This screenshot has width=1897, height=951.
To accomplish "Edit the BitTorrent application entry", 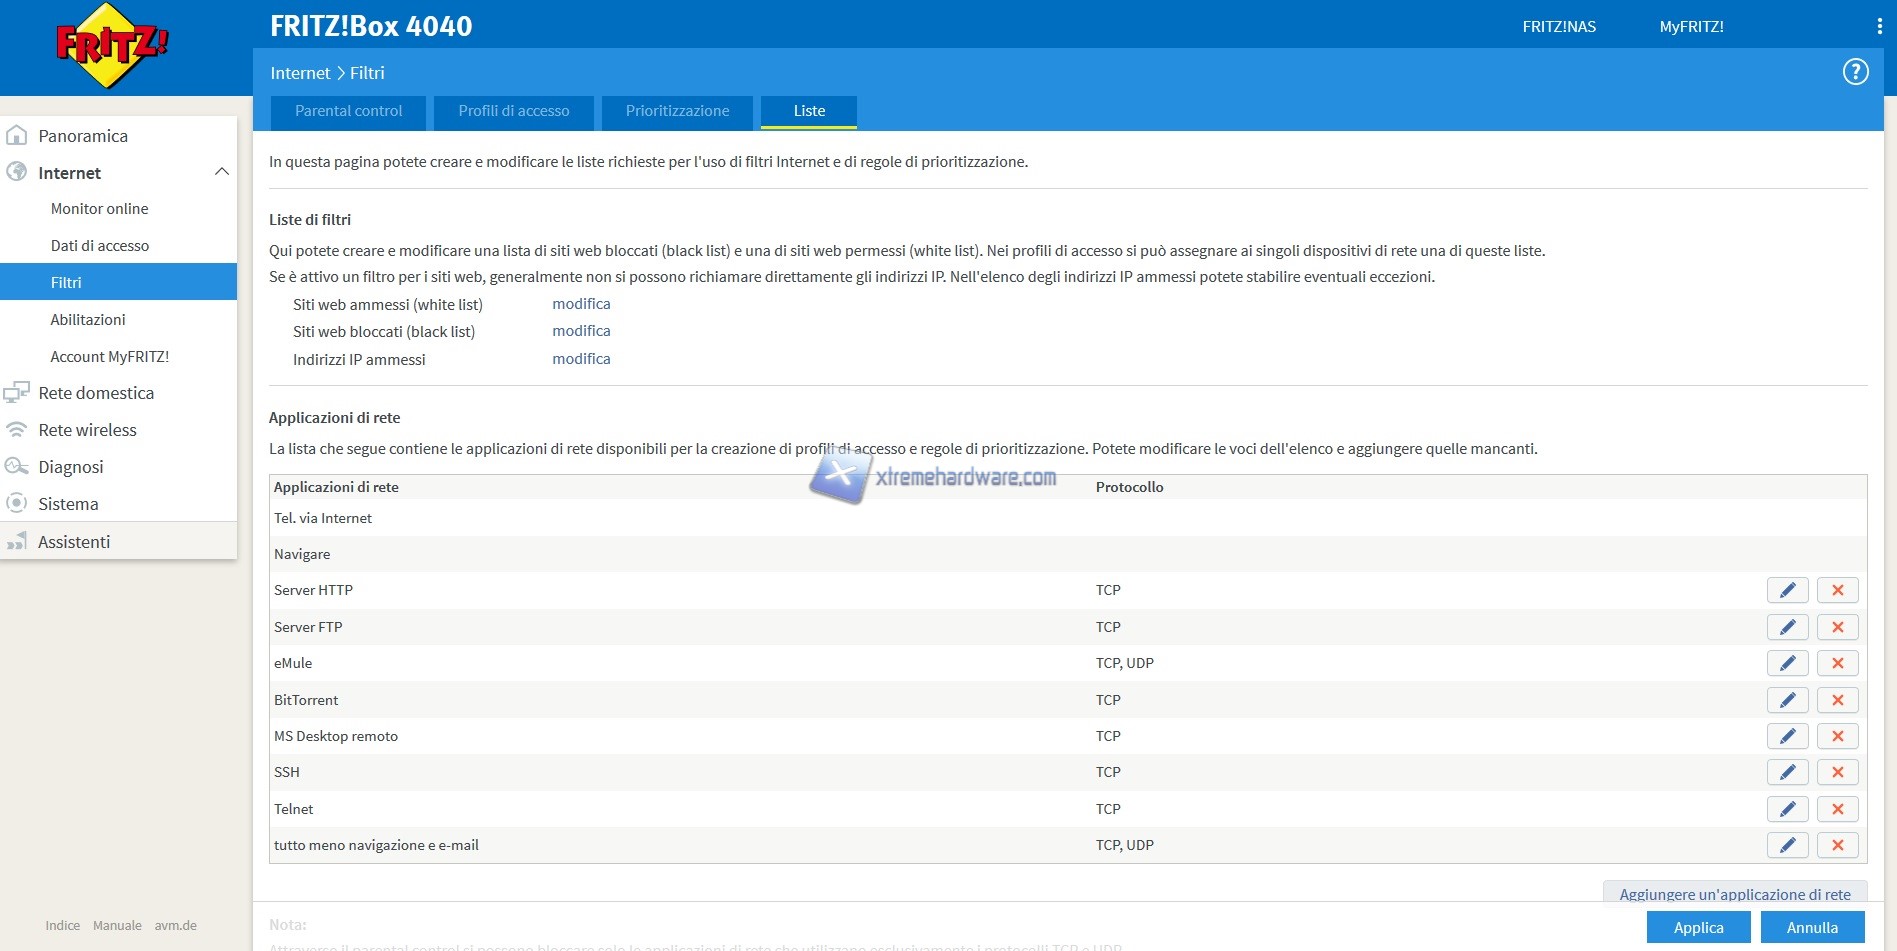I will point(1787,700).
